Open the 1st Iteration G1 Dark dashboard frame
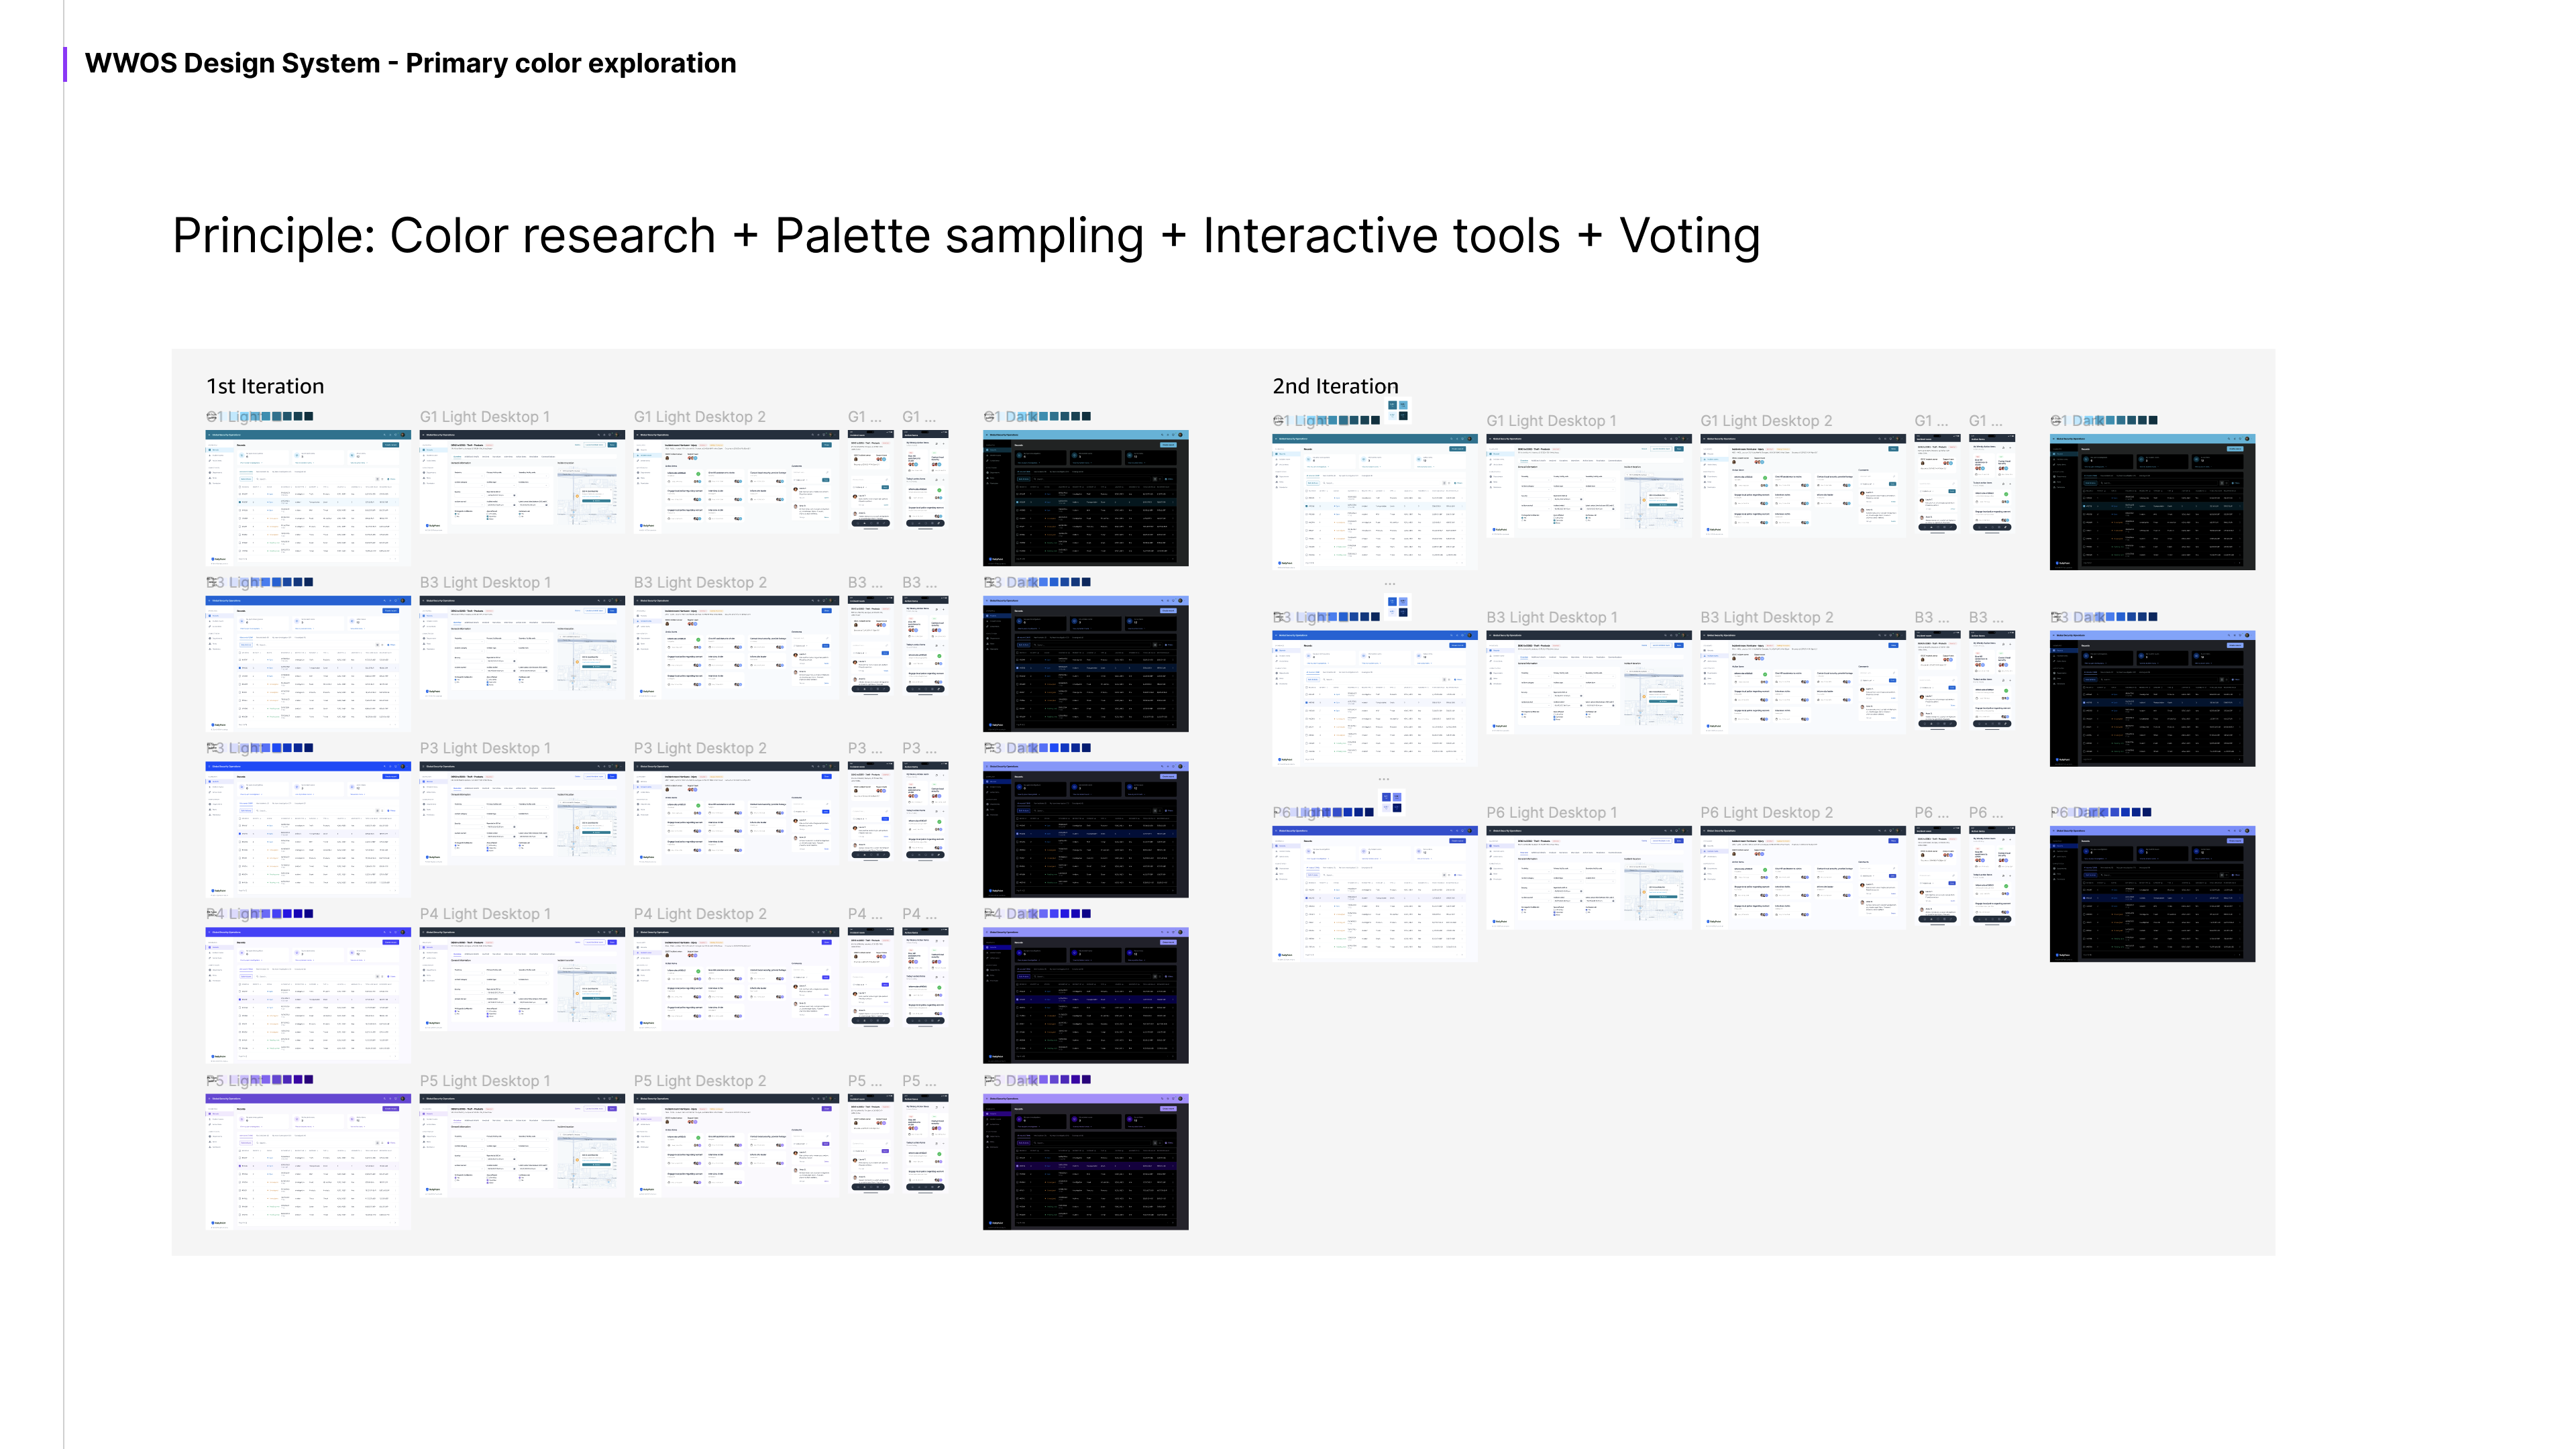The height and width of the screenshot is (1449, 2576). point(1085,498)
